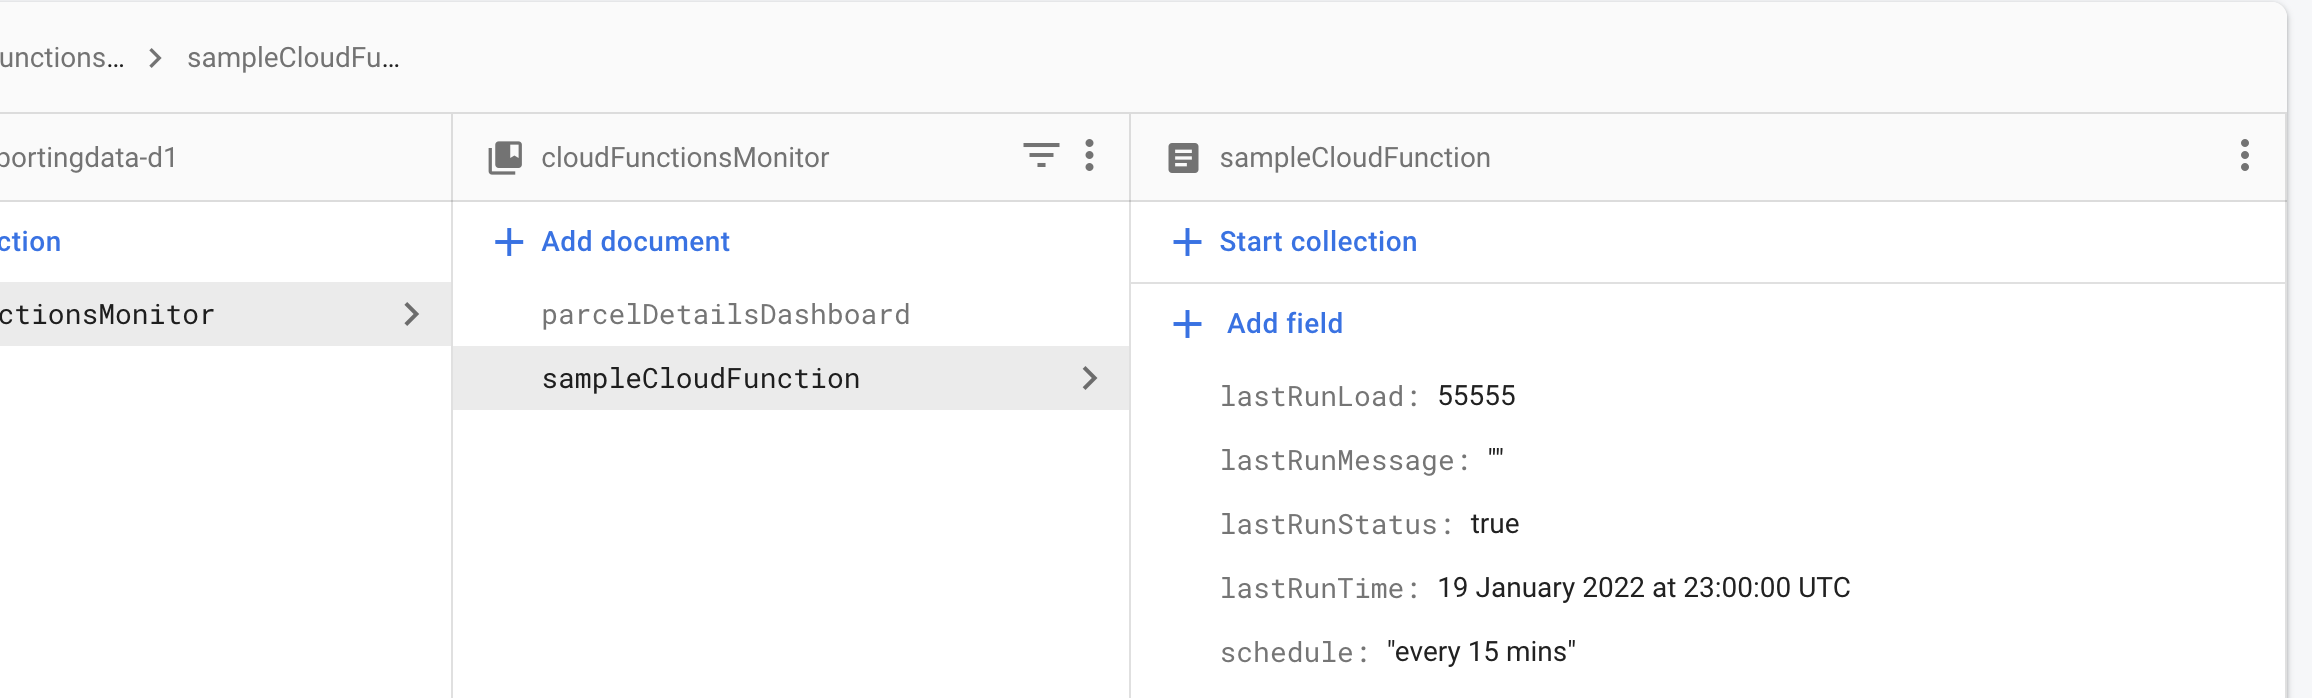Click Add document link
The width and height of the screenshot is (2312, 698).
pos(635,242)
